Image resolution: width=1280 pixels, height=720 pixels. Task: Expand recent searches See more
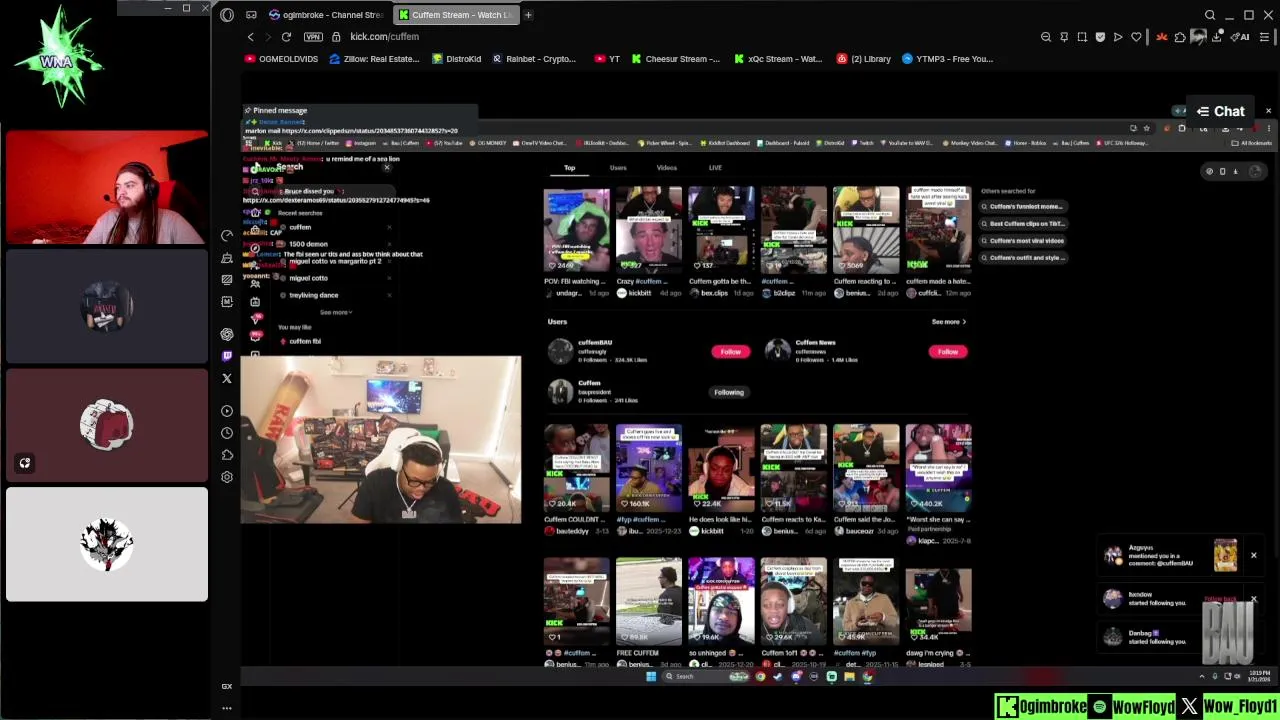click(x=336, y=313)
